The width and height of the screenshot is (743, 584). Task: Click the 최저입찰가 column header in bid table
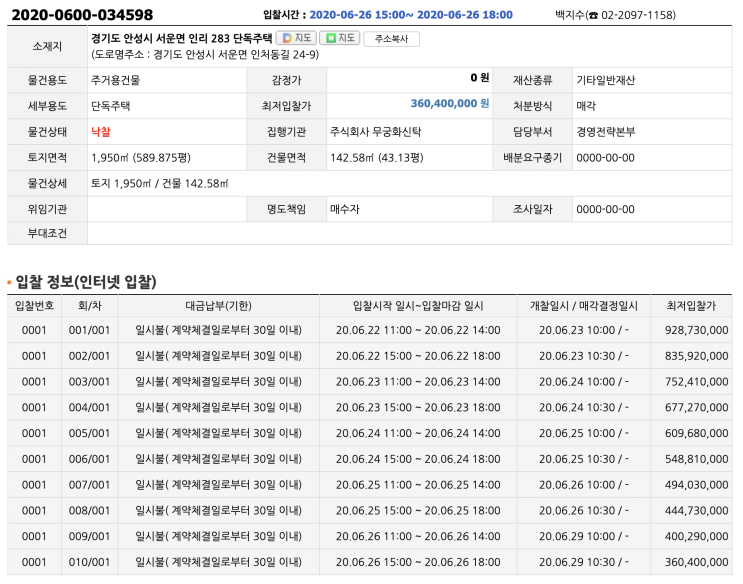click(x=691, y=306)
